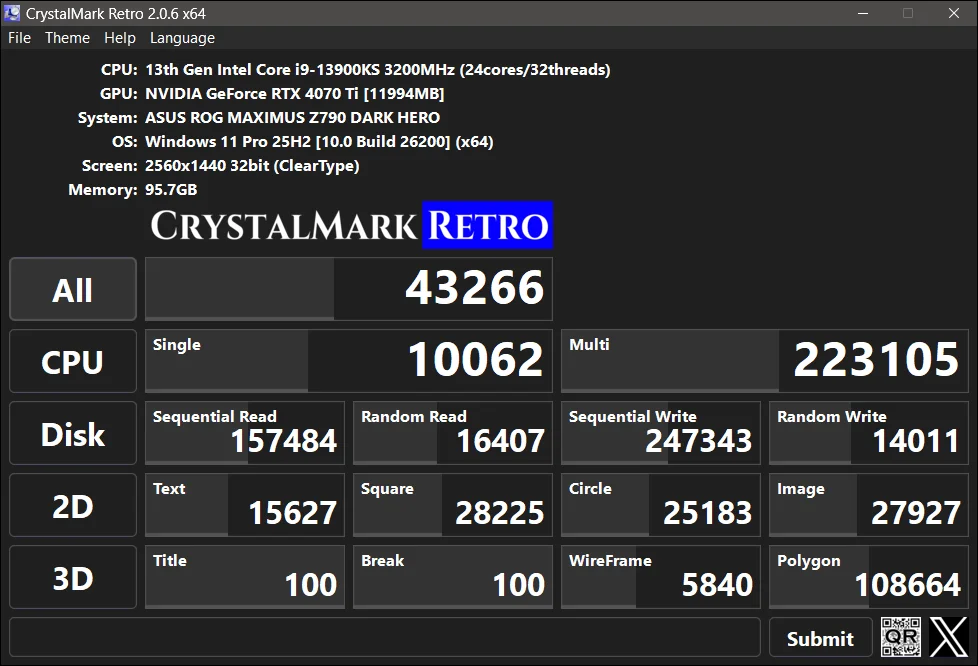Click the Screen text 2560x1440 32bit
978x666 pixels.
pyautogui.click(x=252, y=166)
